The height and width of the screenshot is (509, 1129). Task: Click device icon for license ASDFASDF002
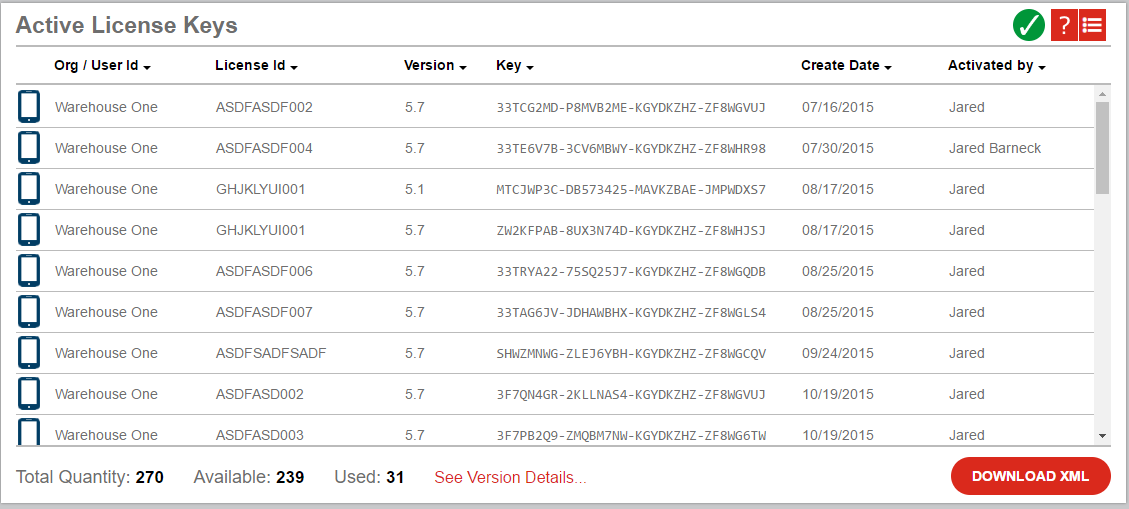(x=29, y=107)
